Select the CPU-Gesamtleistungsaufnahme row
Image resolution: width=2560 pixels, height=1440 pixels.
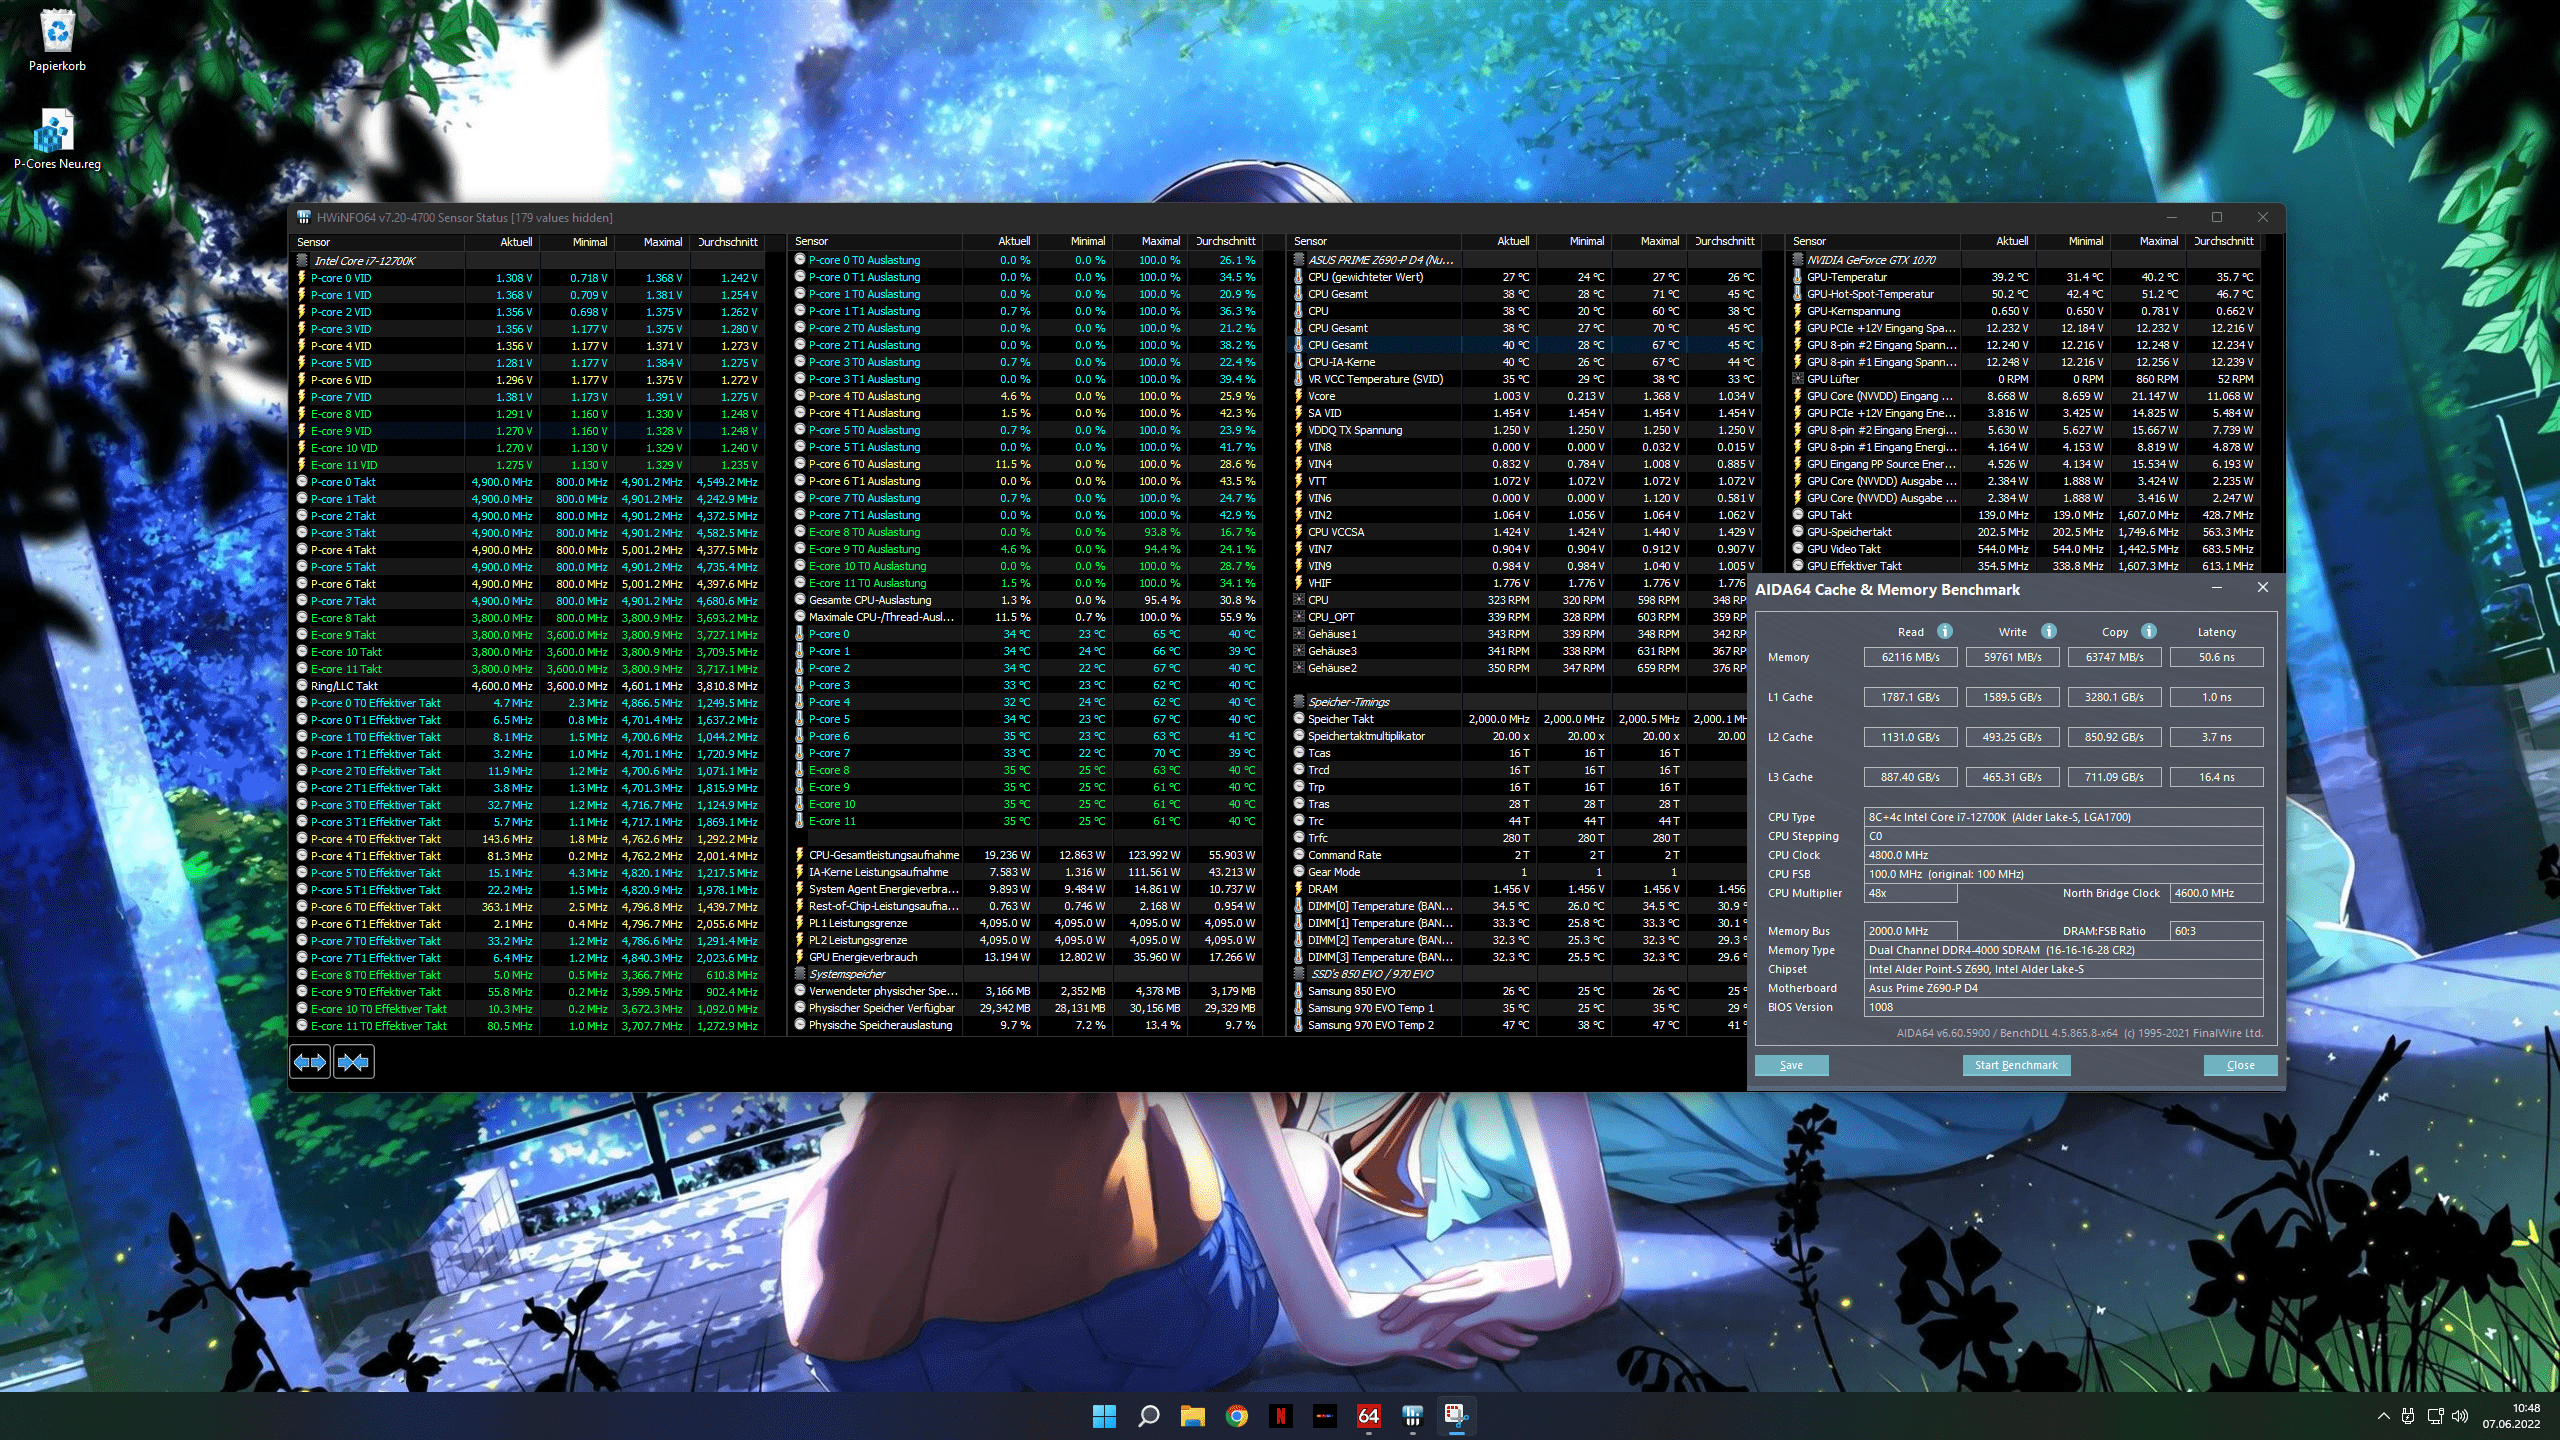[x=1026, y=855]
